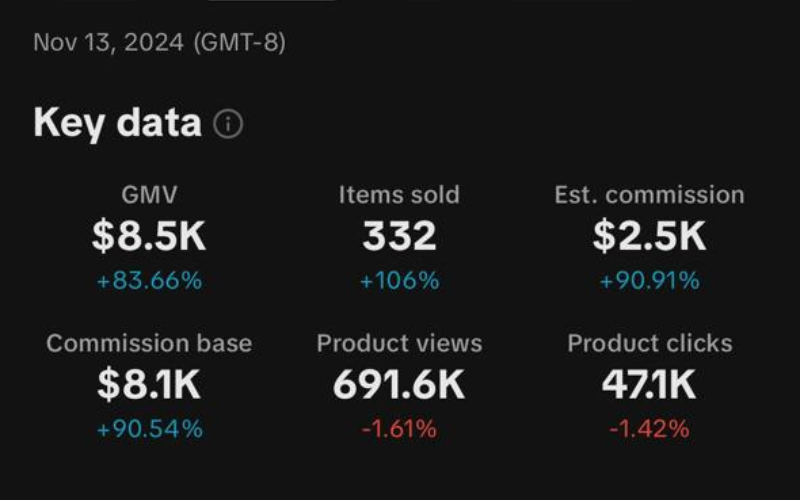Open the Est. commission metric label
Viewport: 800px width, 500px height.
click(649, 195)
